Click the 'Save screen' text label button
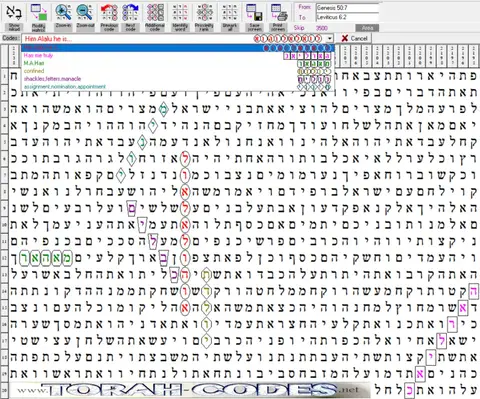 [x=254, y=27]
